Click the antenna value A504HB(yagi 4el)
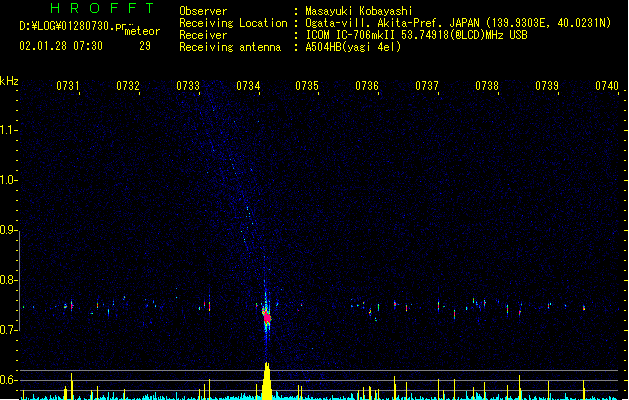629x400 pixels. click(x=353, y=47)
